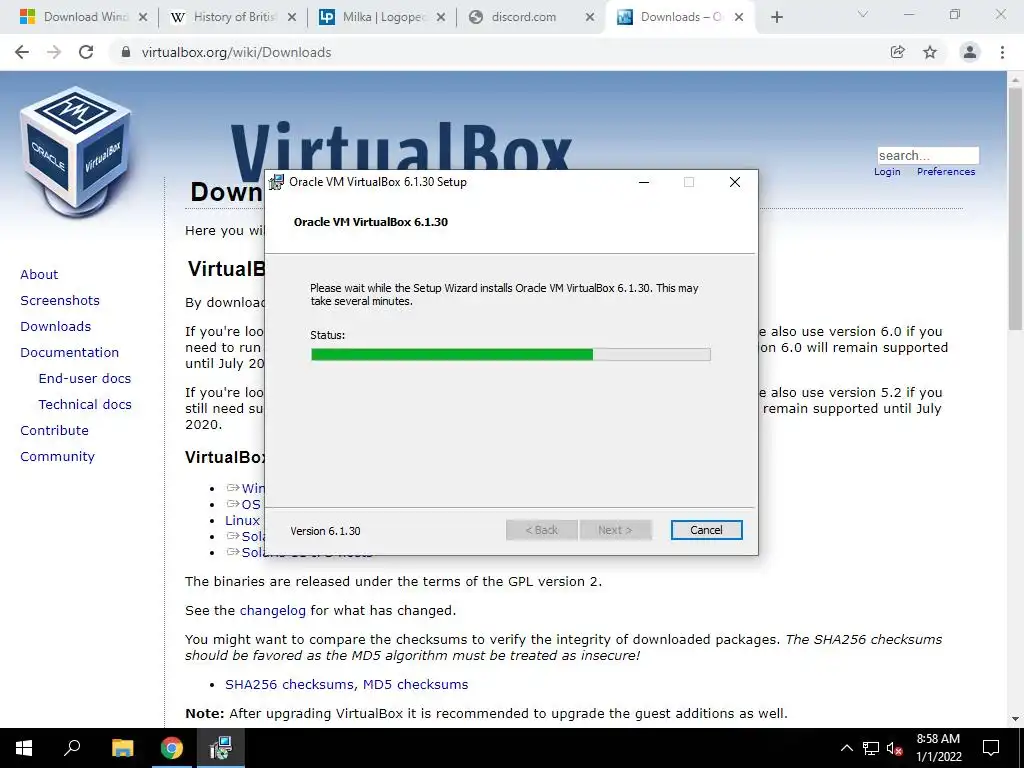Click the padlock site info icon
The height and width of the screenshot is (768, 1024).
[126, 52]
